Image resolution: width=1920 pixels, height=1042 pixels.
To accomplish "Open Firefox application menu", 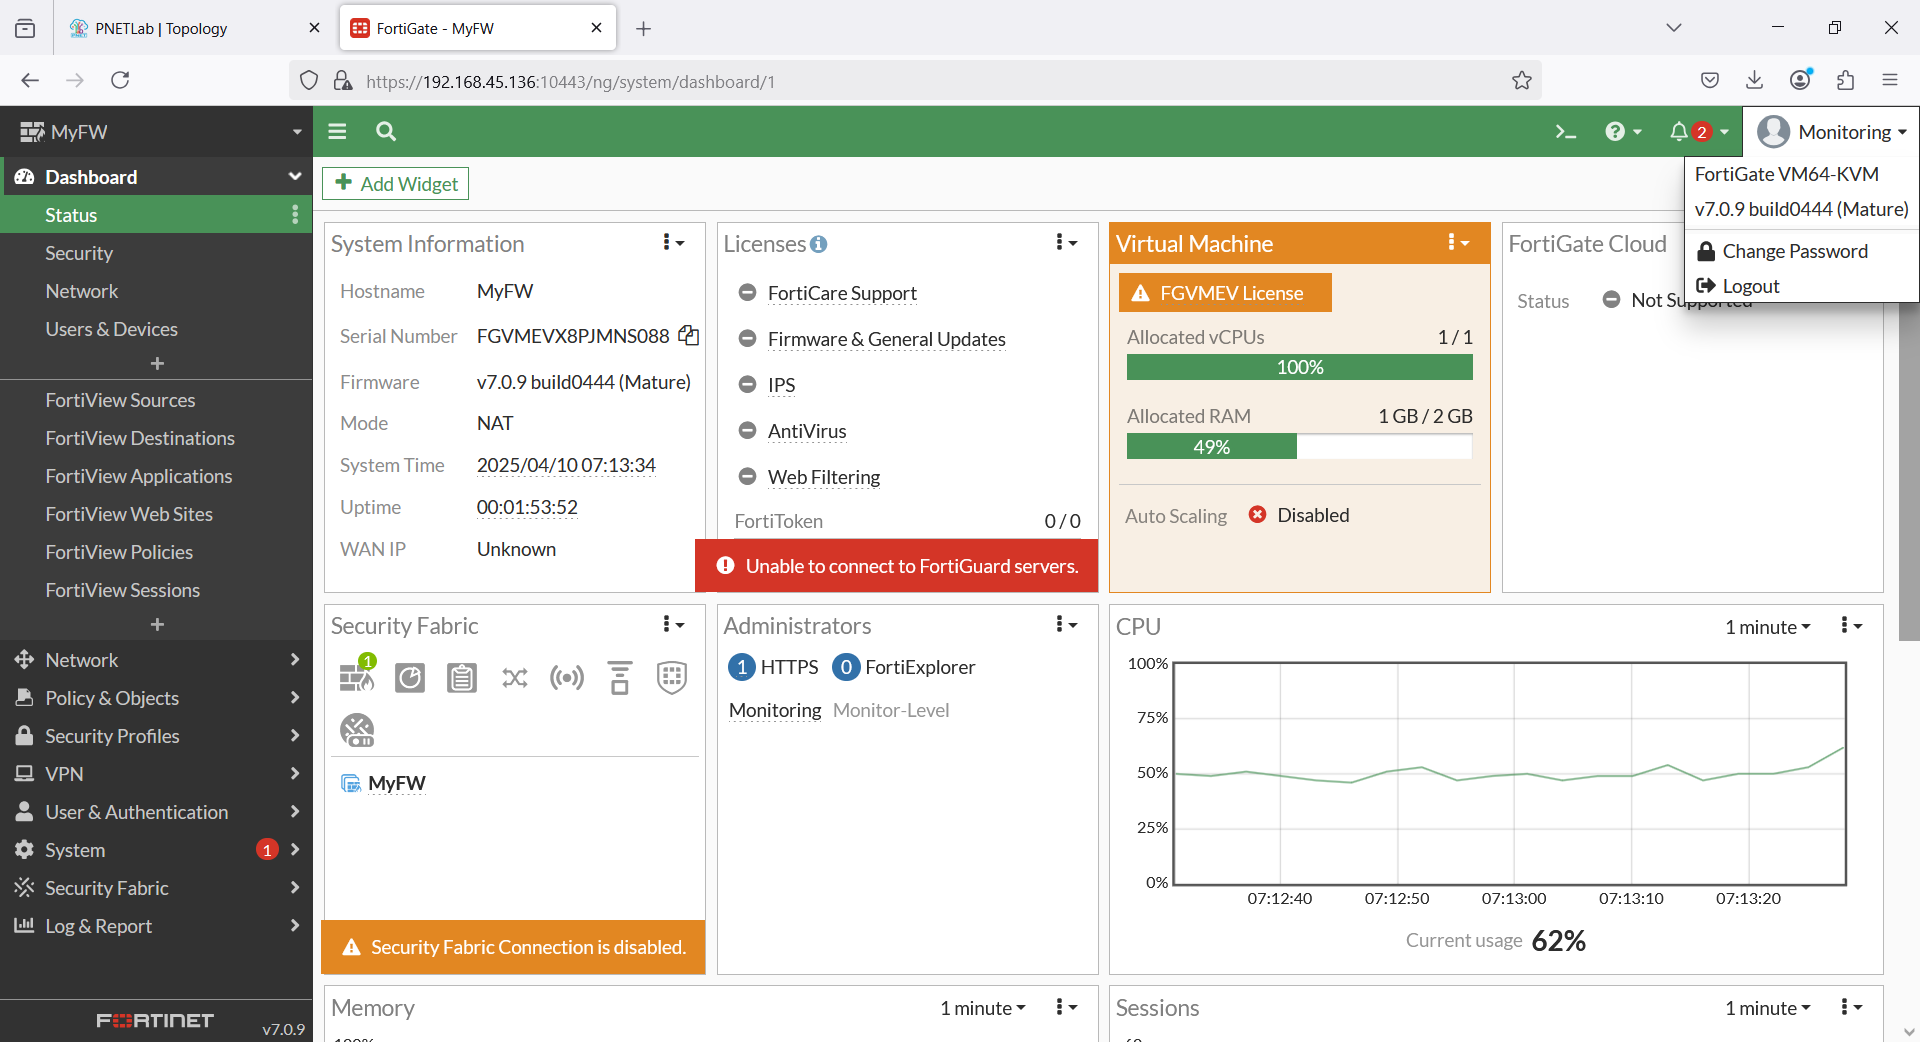I will [1890, 80].
